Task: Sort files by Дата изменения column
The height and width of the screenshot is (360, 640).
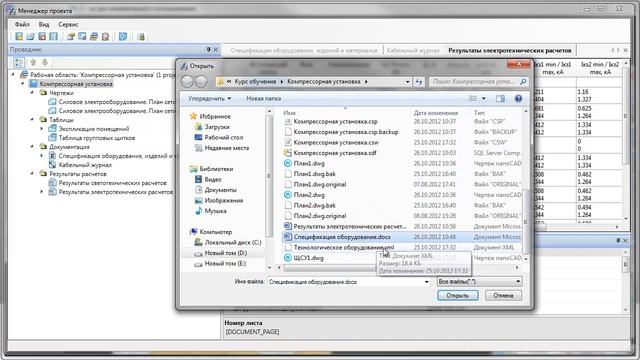Action: point(436,113)
